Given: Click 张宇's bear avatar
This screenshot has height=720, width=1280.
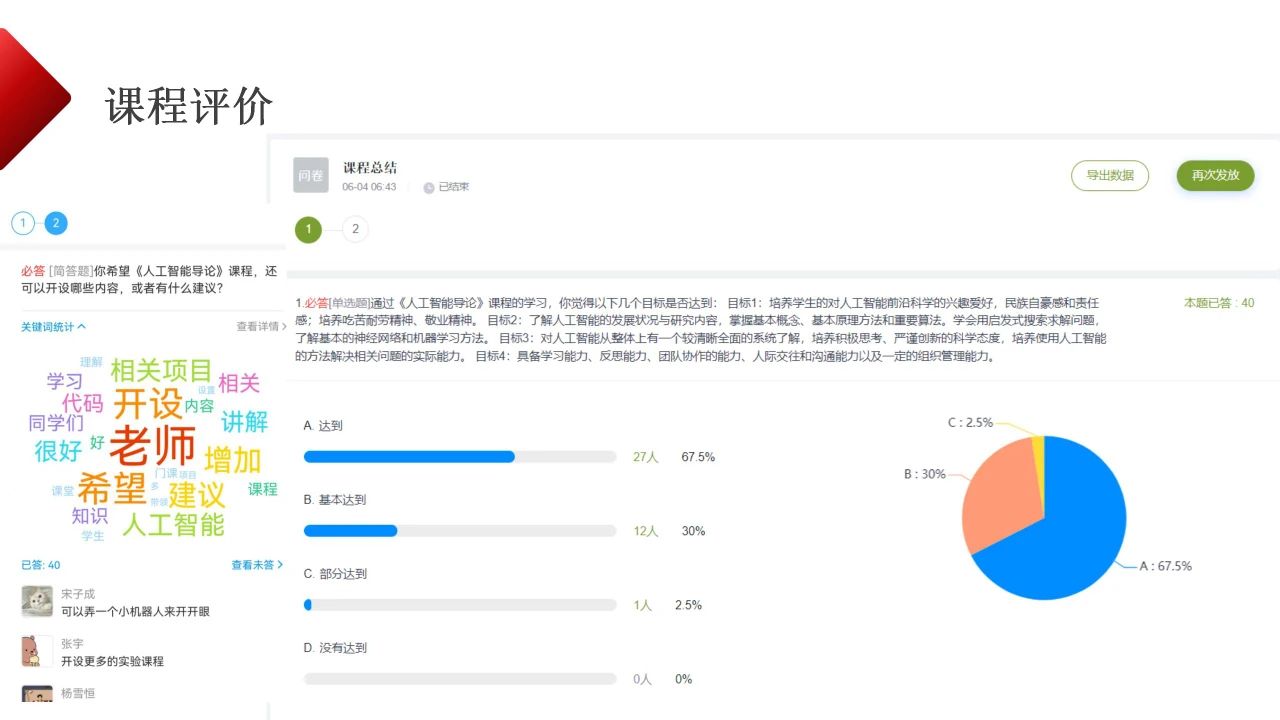Looking at the screenshot, I should (x=37, y=651).
